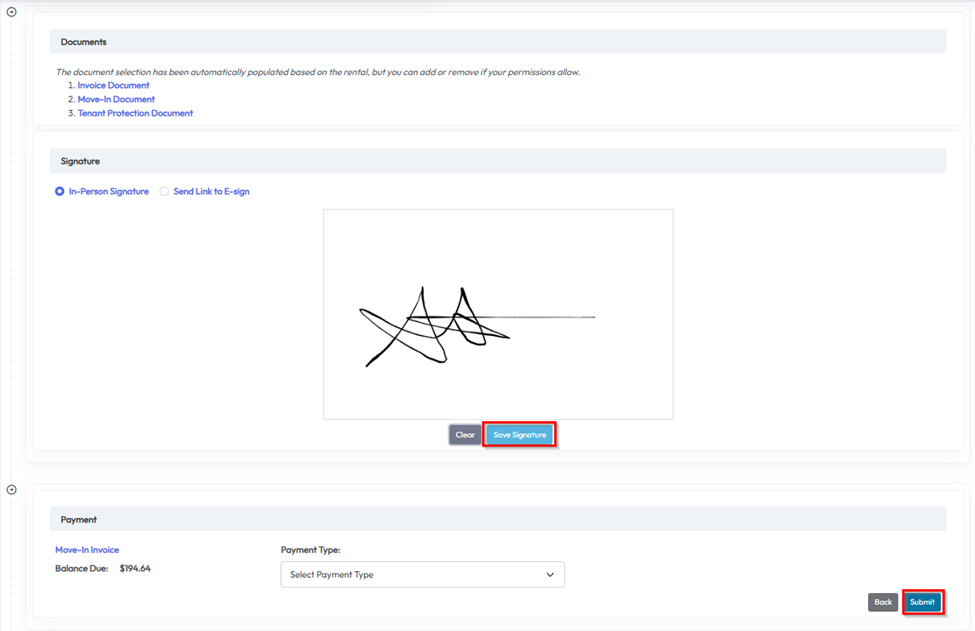This screenshot has width=975, height=631.
Task: Click the circular step icon beside Documents section
Action: click(x=12, y=12)
